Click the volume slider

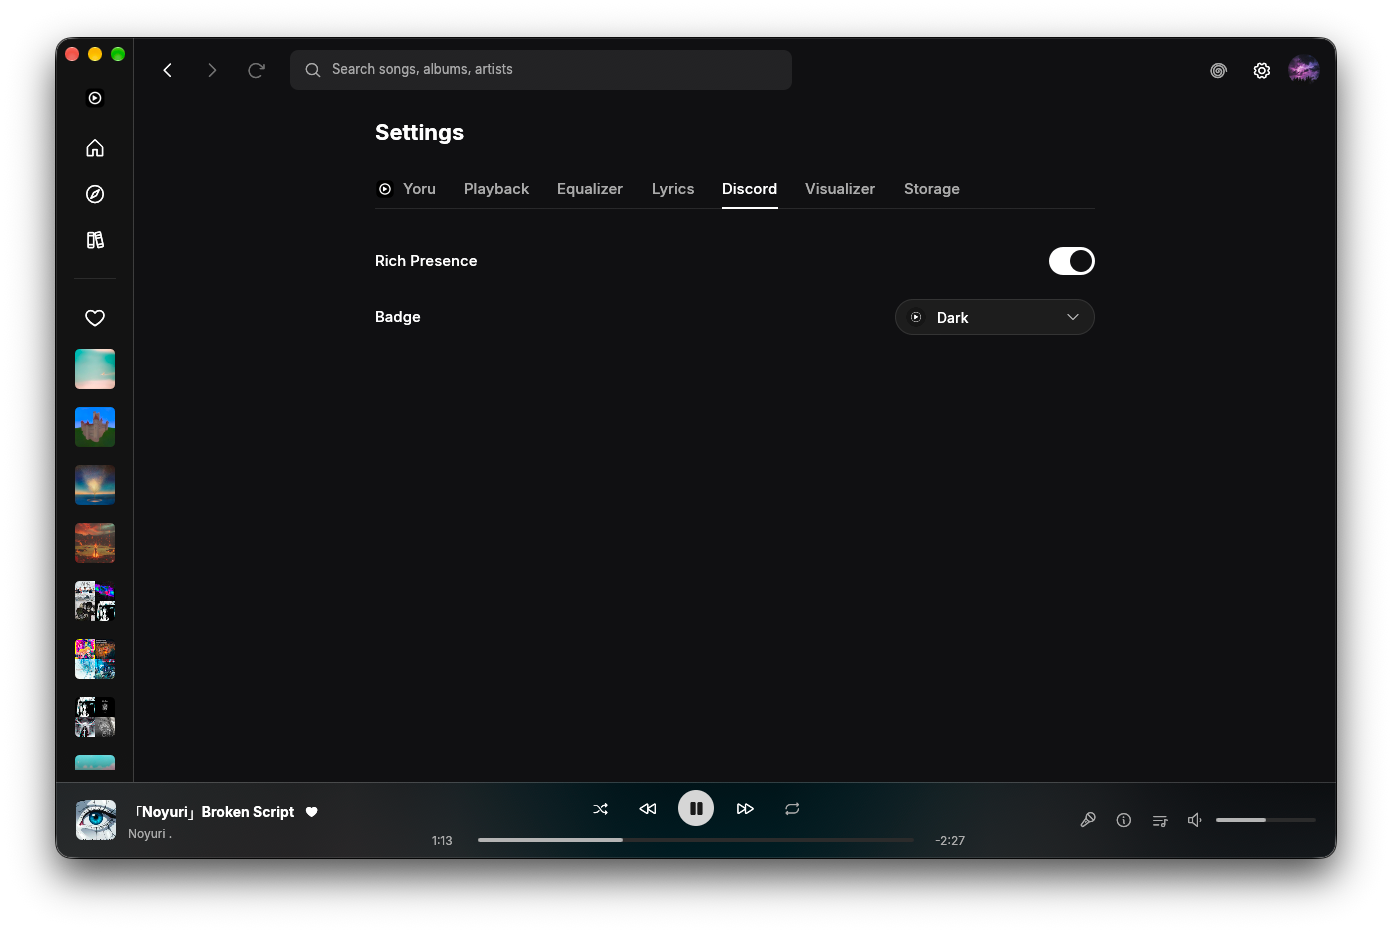(1266, 820)
